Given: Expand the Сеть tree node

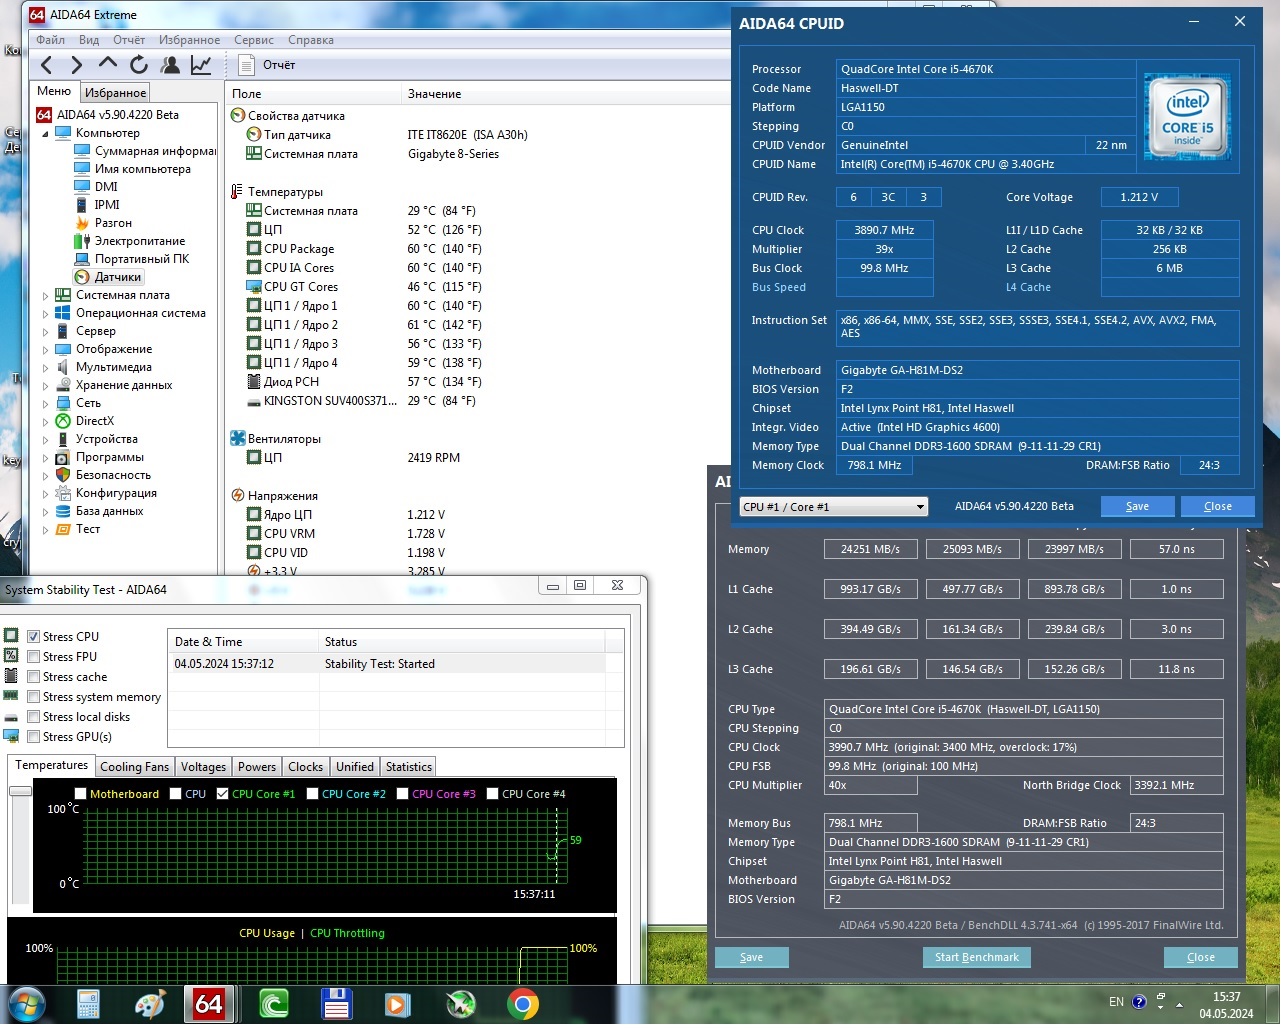Looking at the screenshot, I should click(x=45, y=404).
